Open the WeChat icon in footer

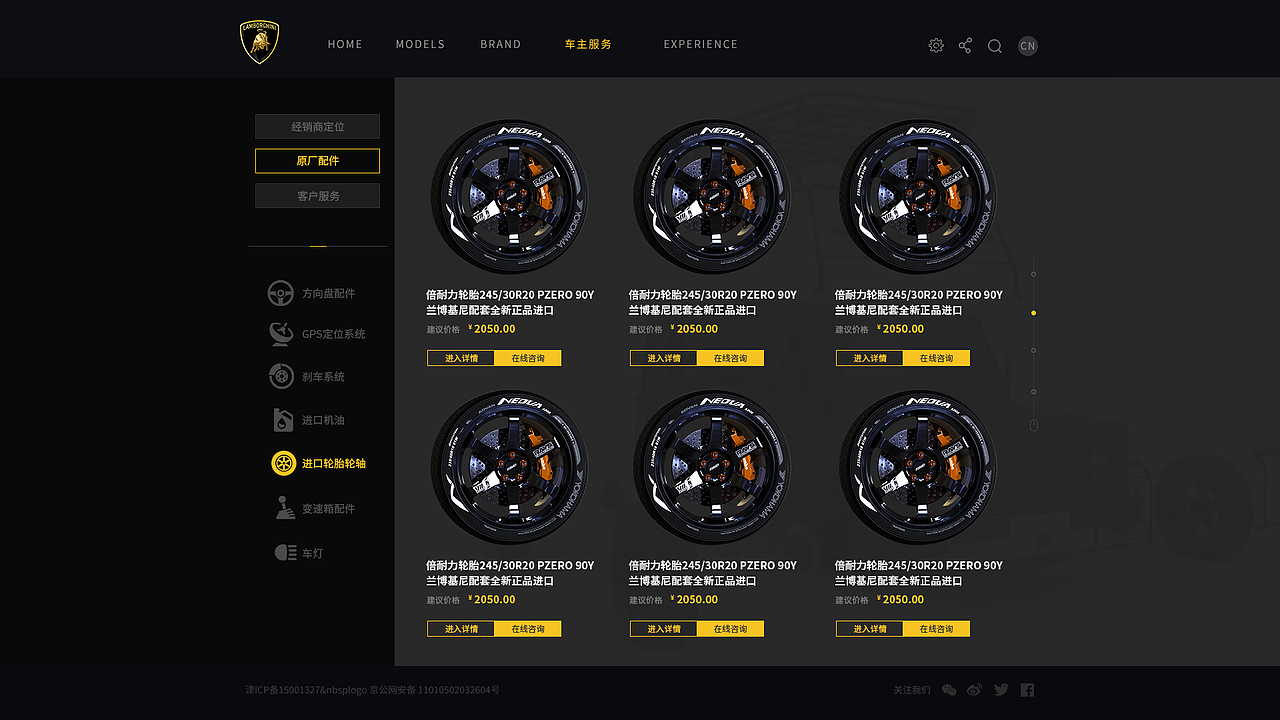[950, 690]
